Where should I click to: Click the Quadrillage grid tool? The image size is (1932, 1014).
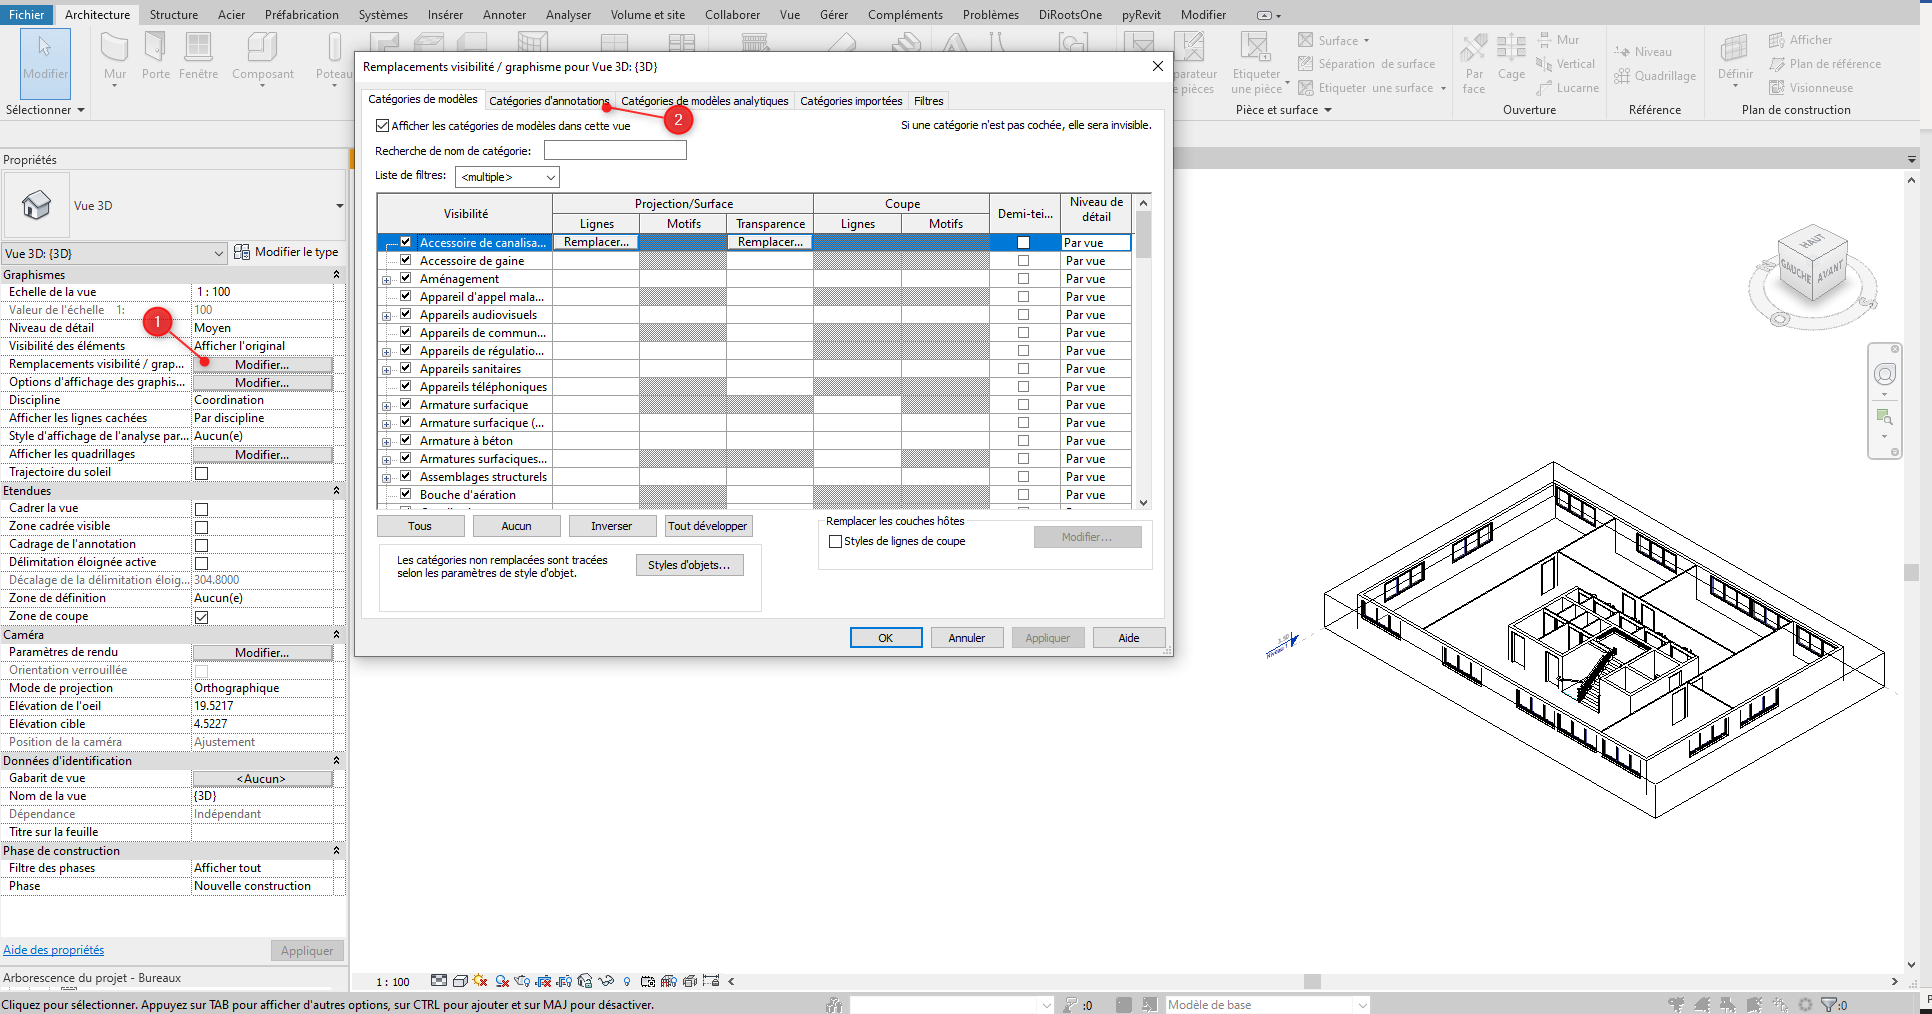(x=1654, y=76)
